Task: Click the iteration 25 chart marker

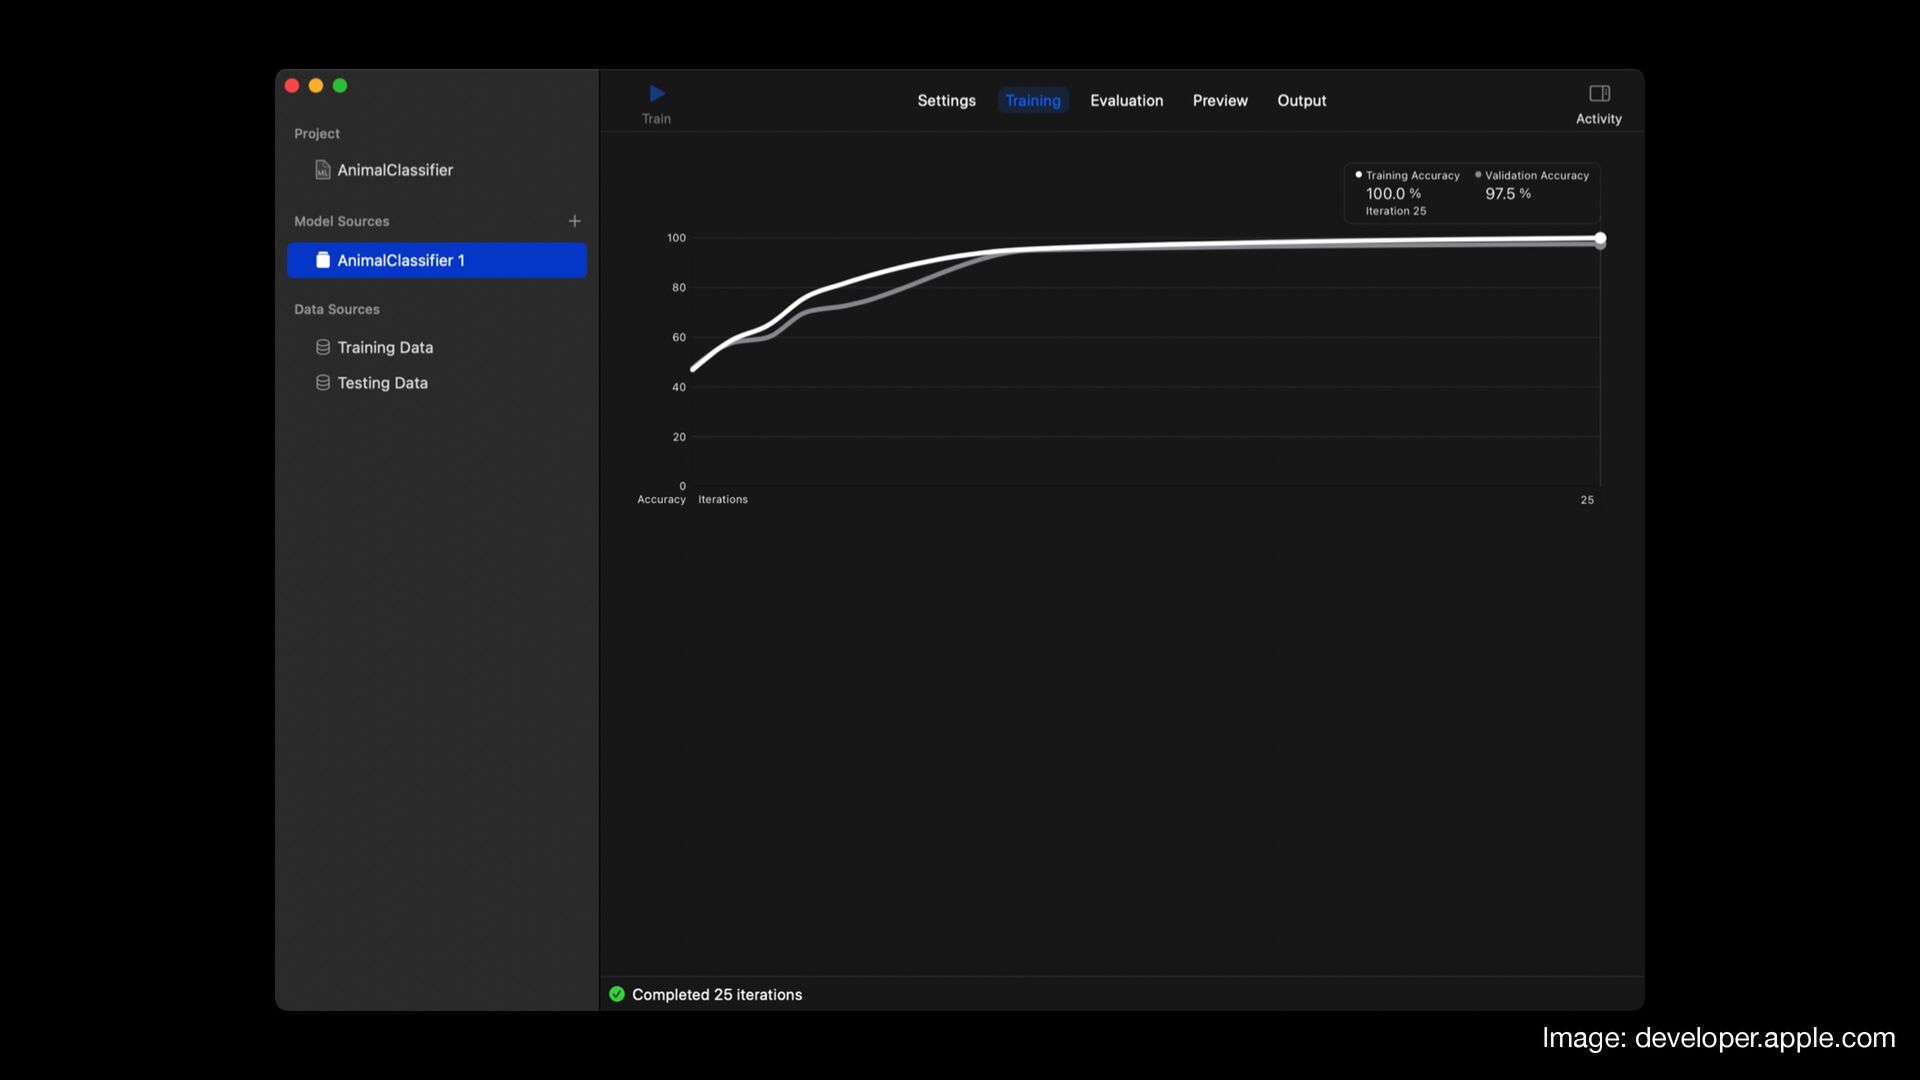Action: click(x=1600, y=238)
